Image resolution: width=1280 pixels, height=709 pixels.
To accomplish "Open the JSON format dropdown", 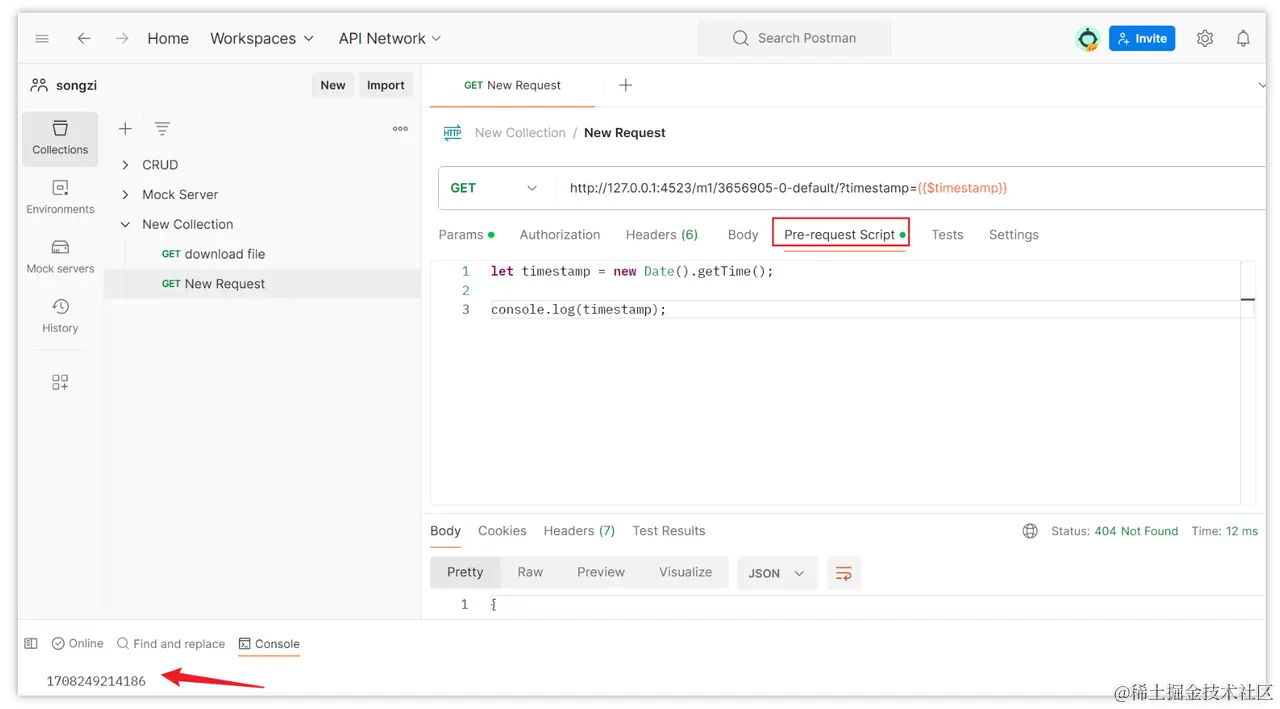I will pyautogui.click(x=777, y=573).
